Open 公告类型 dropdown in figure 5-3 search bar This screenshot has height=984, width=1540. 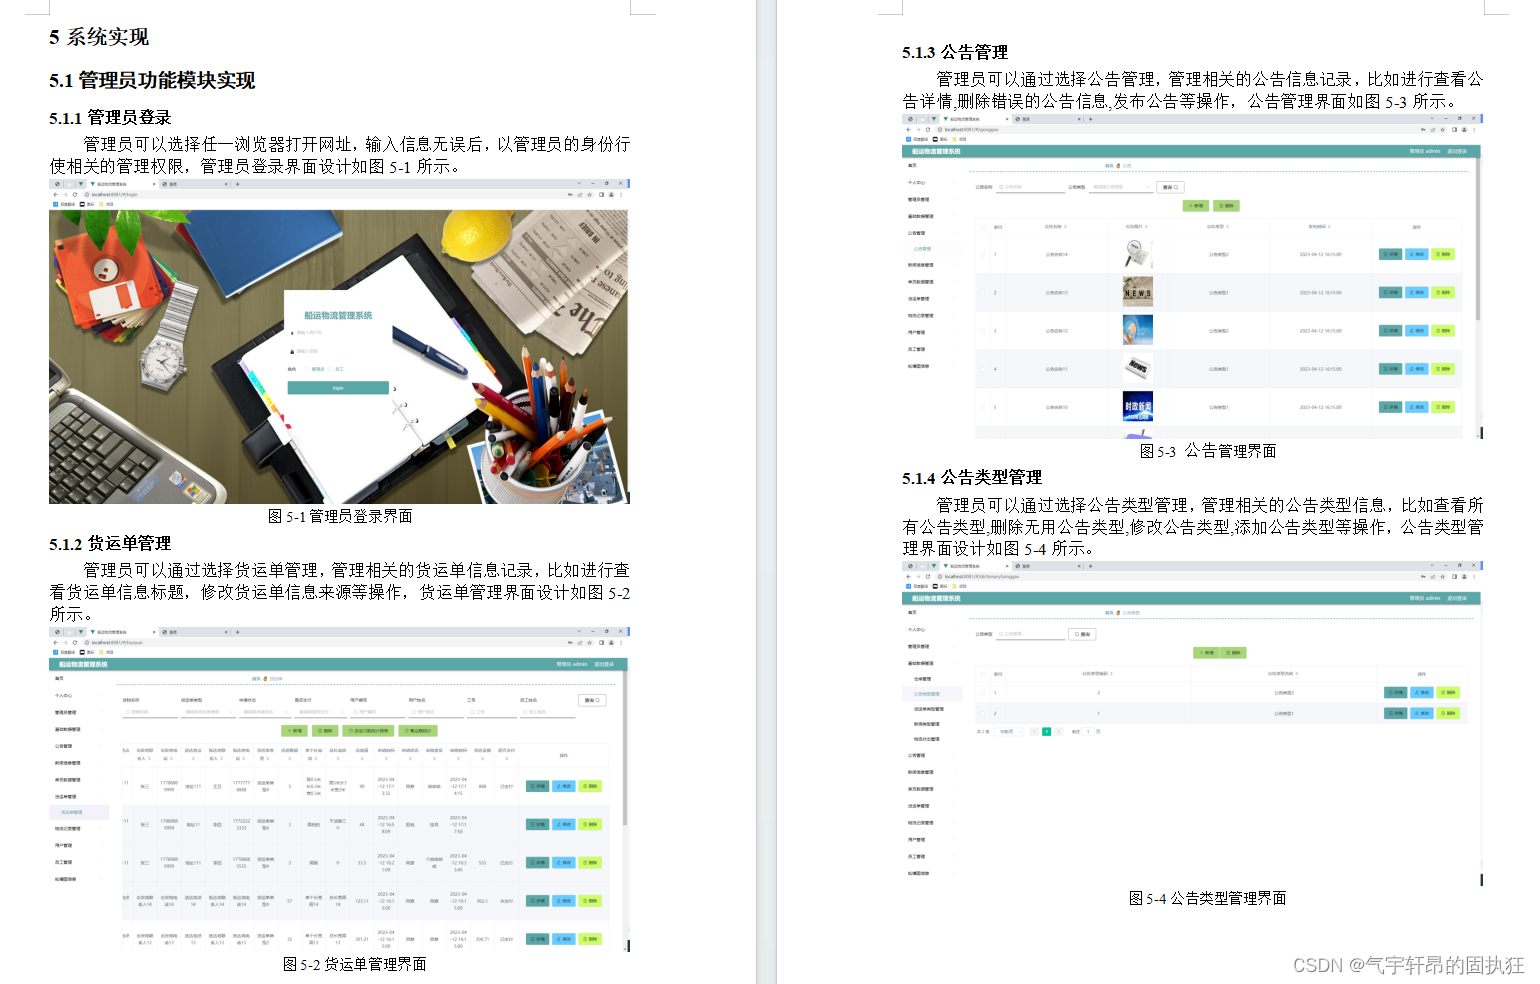[x=1121, y=187]
